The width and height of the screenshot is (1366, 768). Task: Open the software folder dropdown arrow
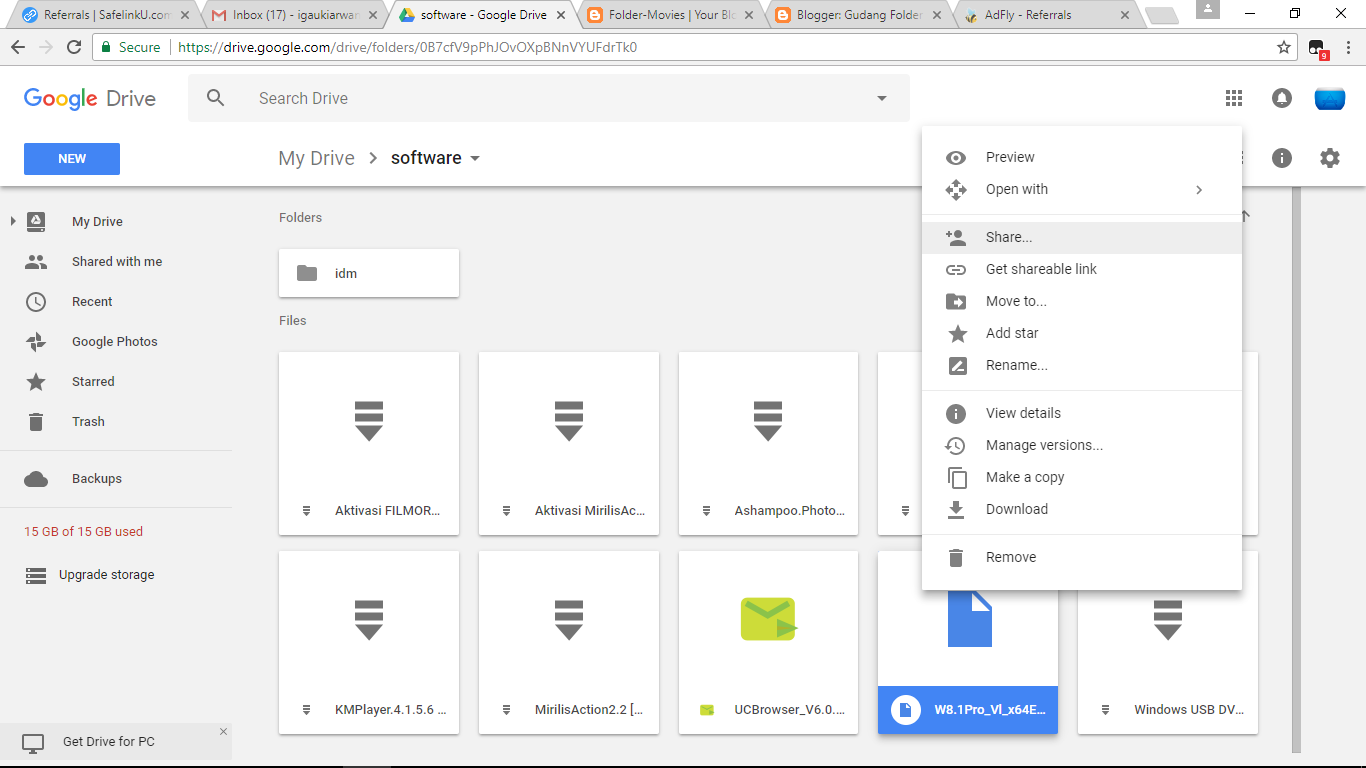475,158
